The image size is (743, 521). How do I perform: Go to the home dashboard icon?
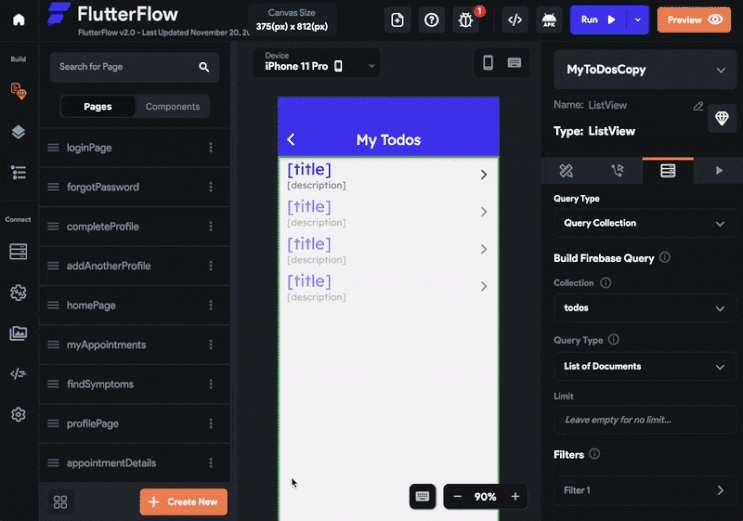tap(18, 20)
